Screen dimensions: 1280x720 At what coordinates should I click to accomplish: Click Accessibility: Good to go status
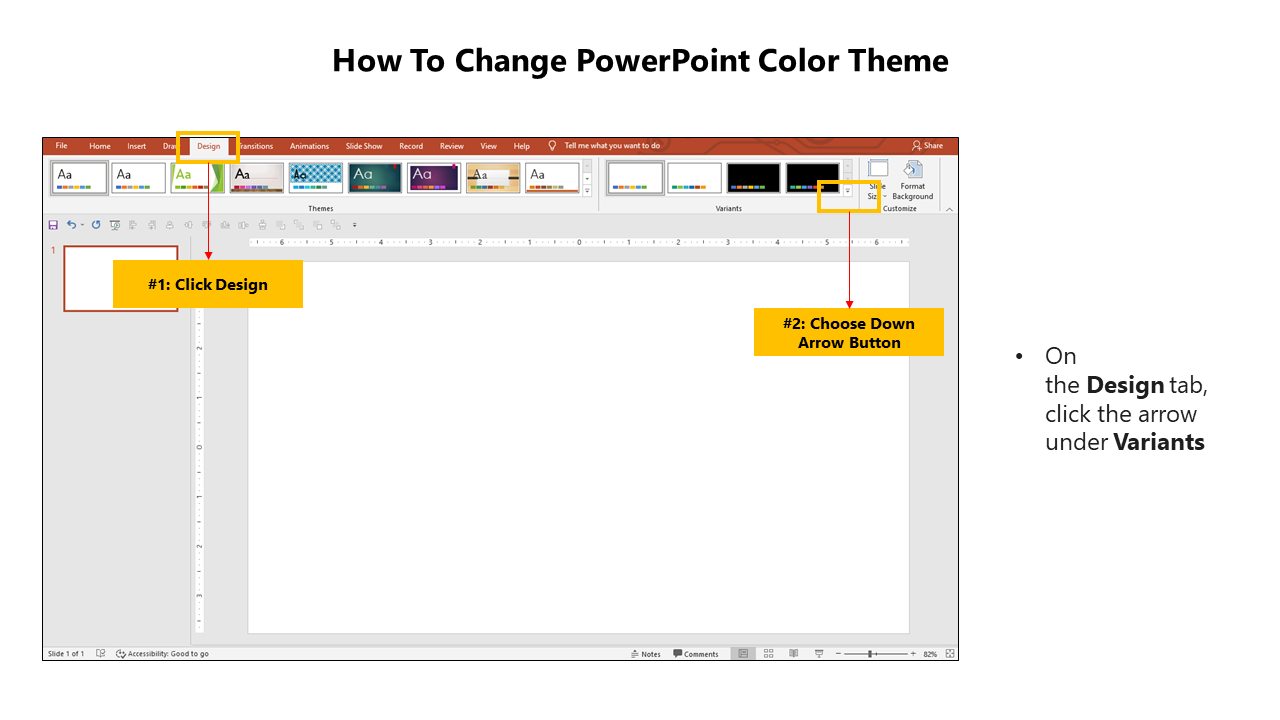click(x=163, y=654)
